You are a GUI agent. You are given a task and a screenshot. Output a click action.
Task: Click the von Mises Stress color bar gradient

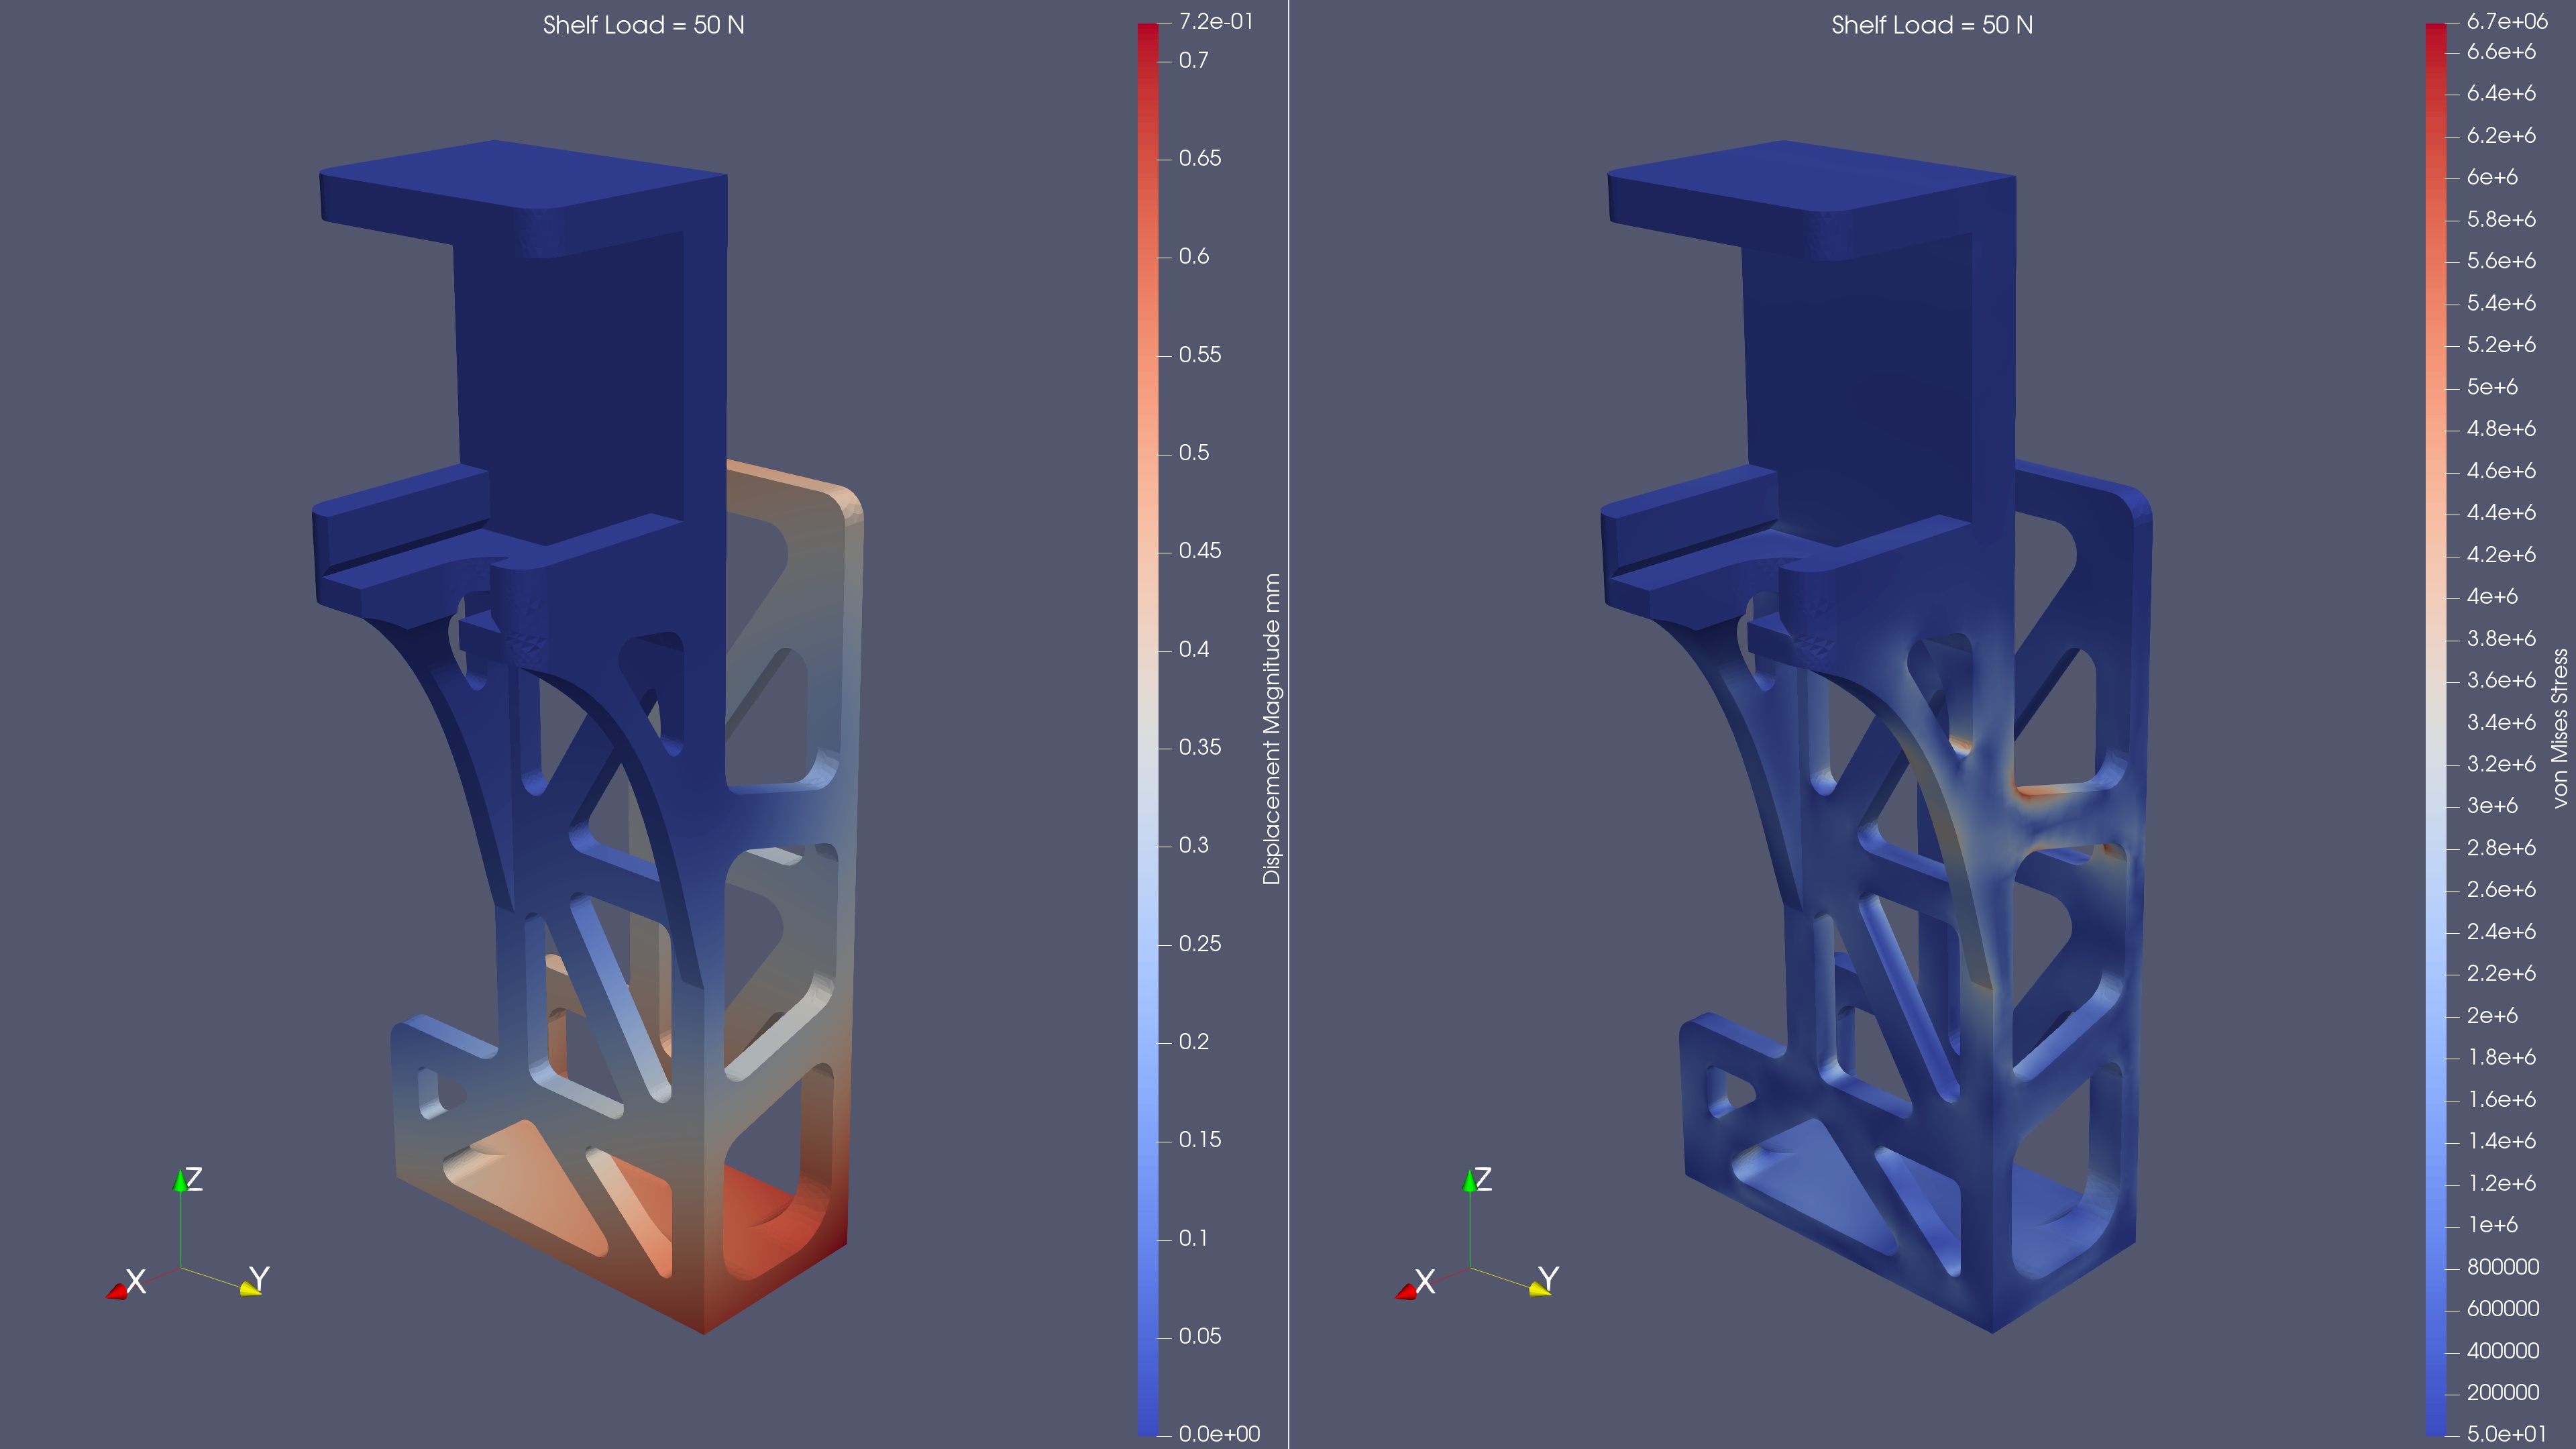pos(2435,729)
